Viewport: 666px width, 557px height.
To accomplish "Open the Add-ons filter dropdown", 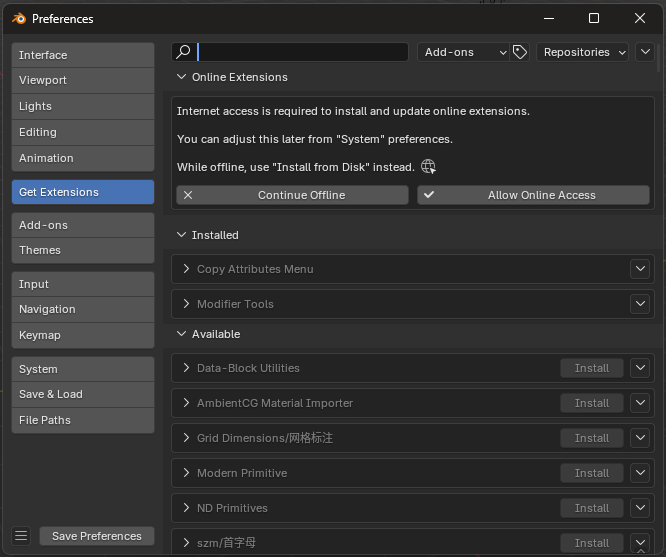I will point(463,52).
